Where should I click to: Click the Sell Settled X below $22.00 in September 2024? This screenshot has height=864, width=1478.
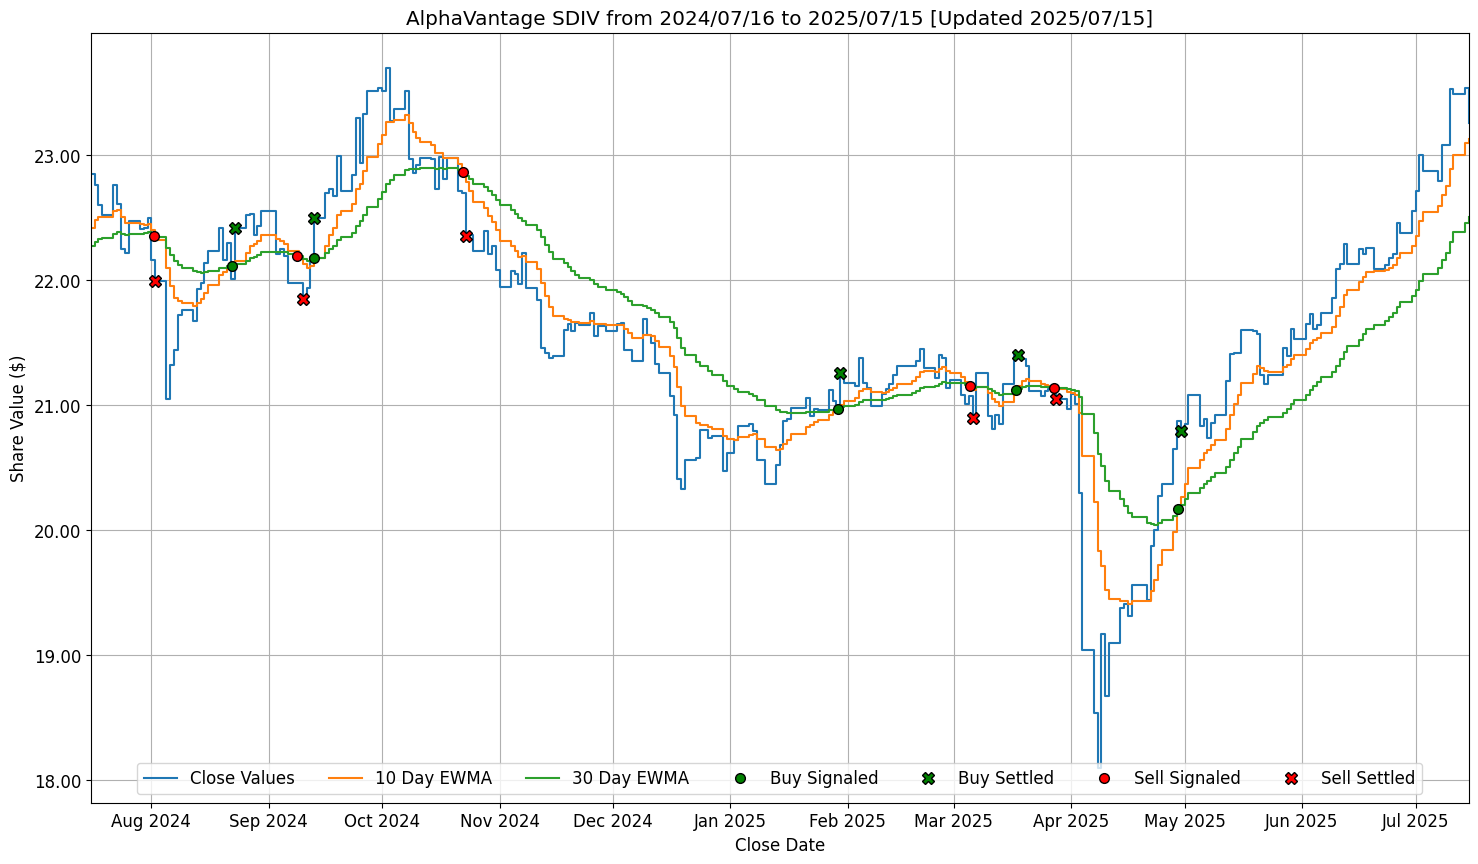point(303,299)
